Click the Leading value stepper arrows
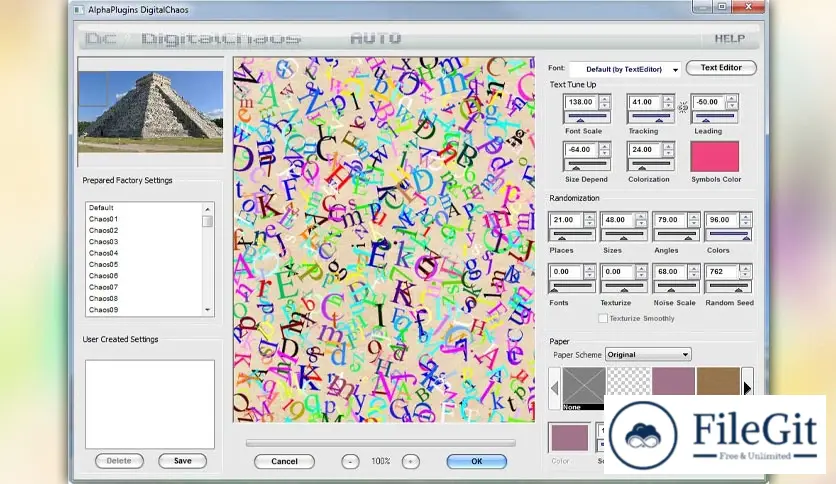836x484 pixels. (x=732, y=102)
